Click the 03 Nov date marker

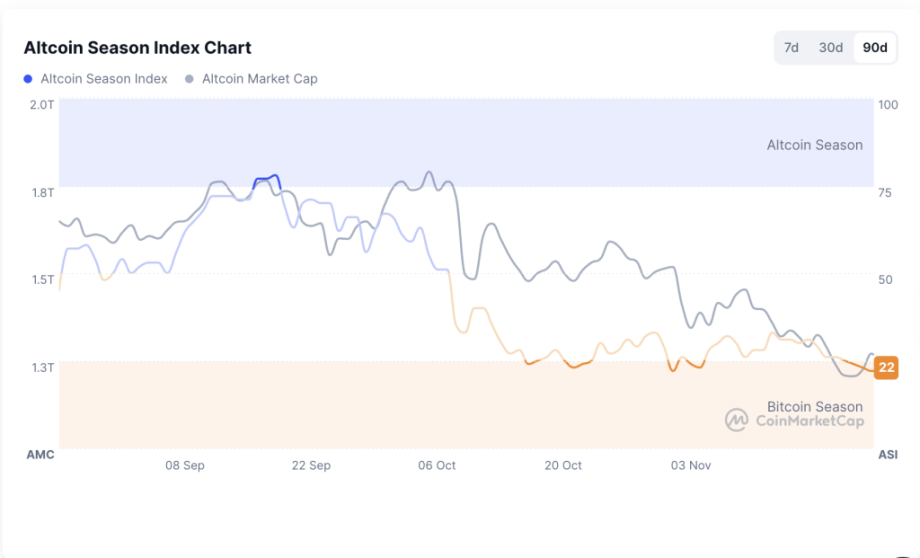[x=690, y=465]
